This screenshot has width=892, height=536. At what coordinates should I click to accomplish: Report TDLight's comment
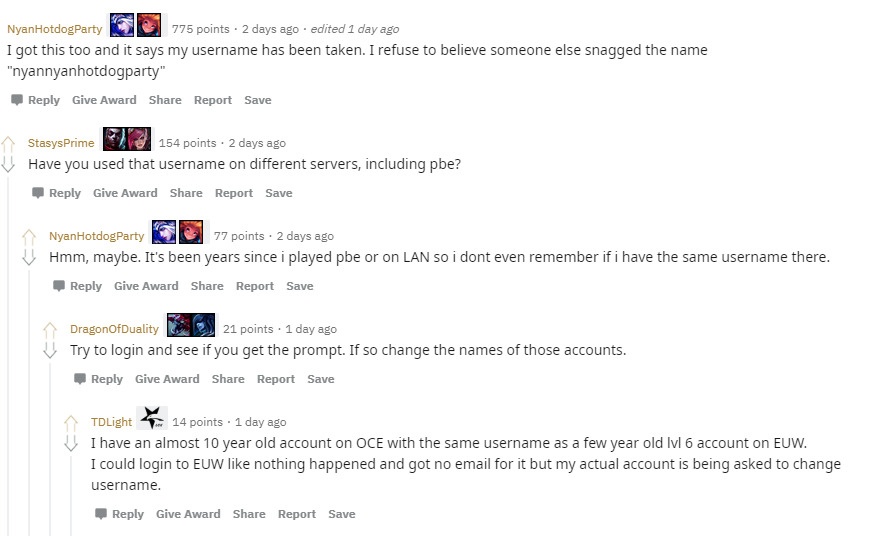297,514
